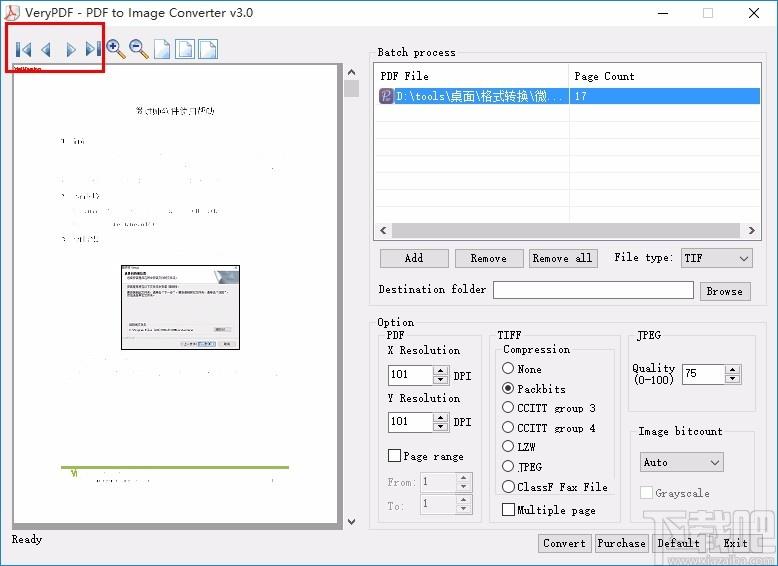Click the X Resolution input field

click(x=411, y=375)
